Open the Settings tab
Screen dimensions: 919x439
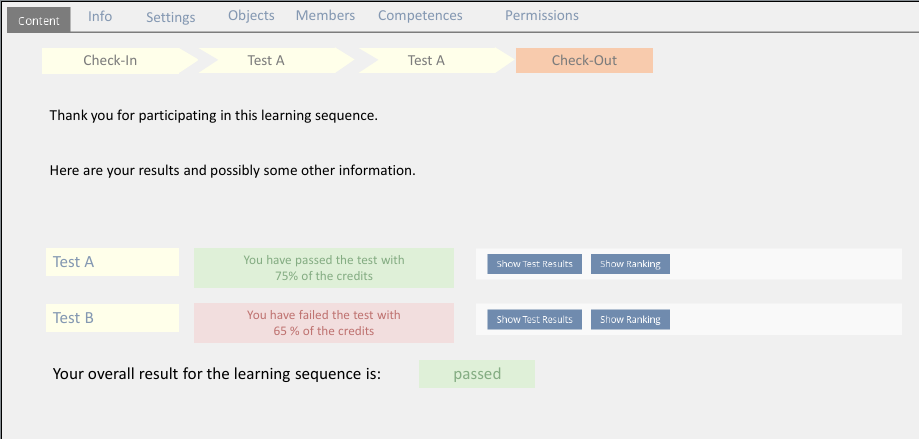pyautogui.click(x=170, y=17)
